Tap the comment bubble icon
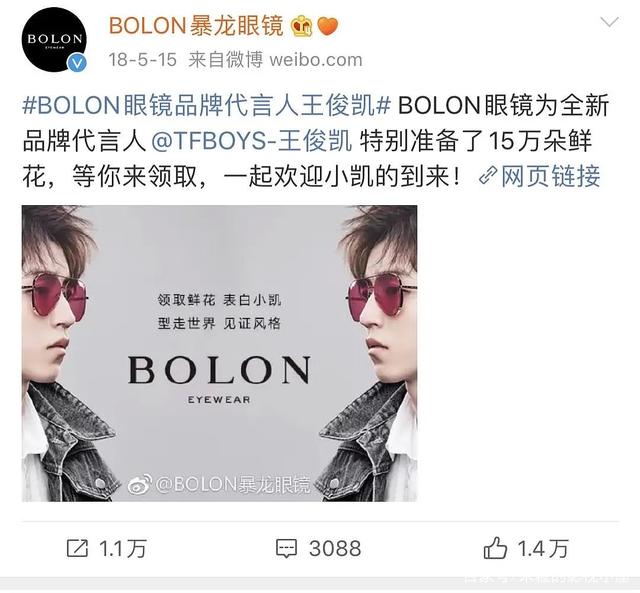This screenshot has width=640, height=593. (x=287, y=549)
